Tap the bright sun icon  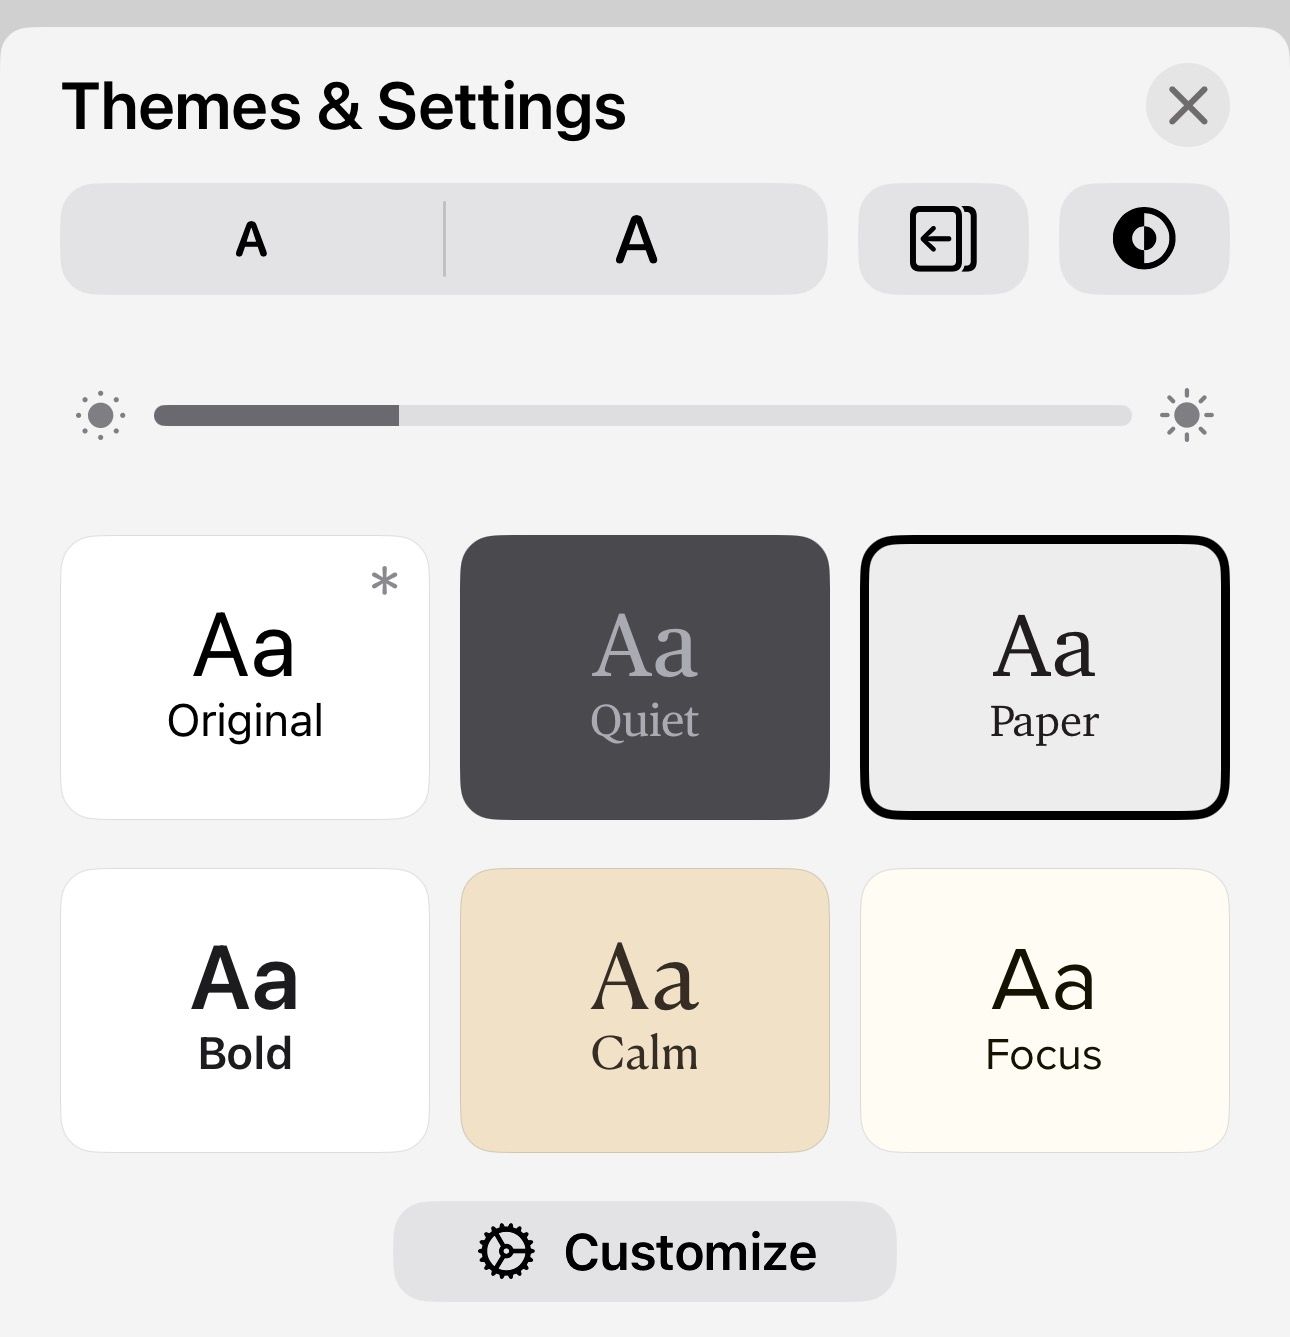1187,415
